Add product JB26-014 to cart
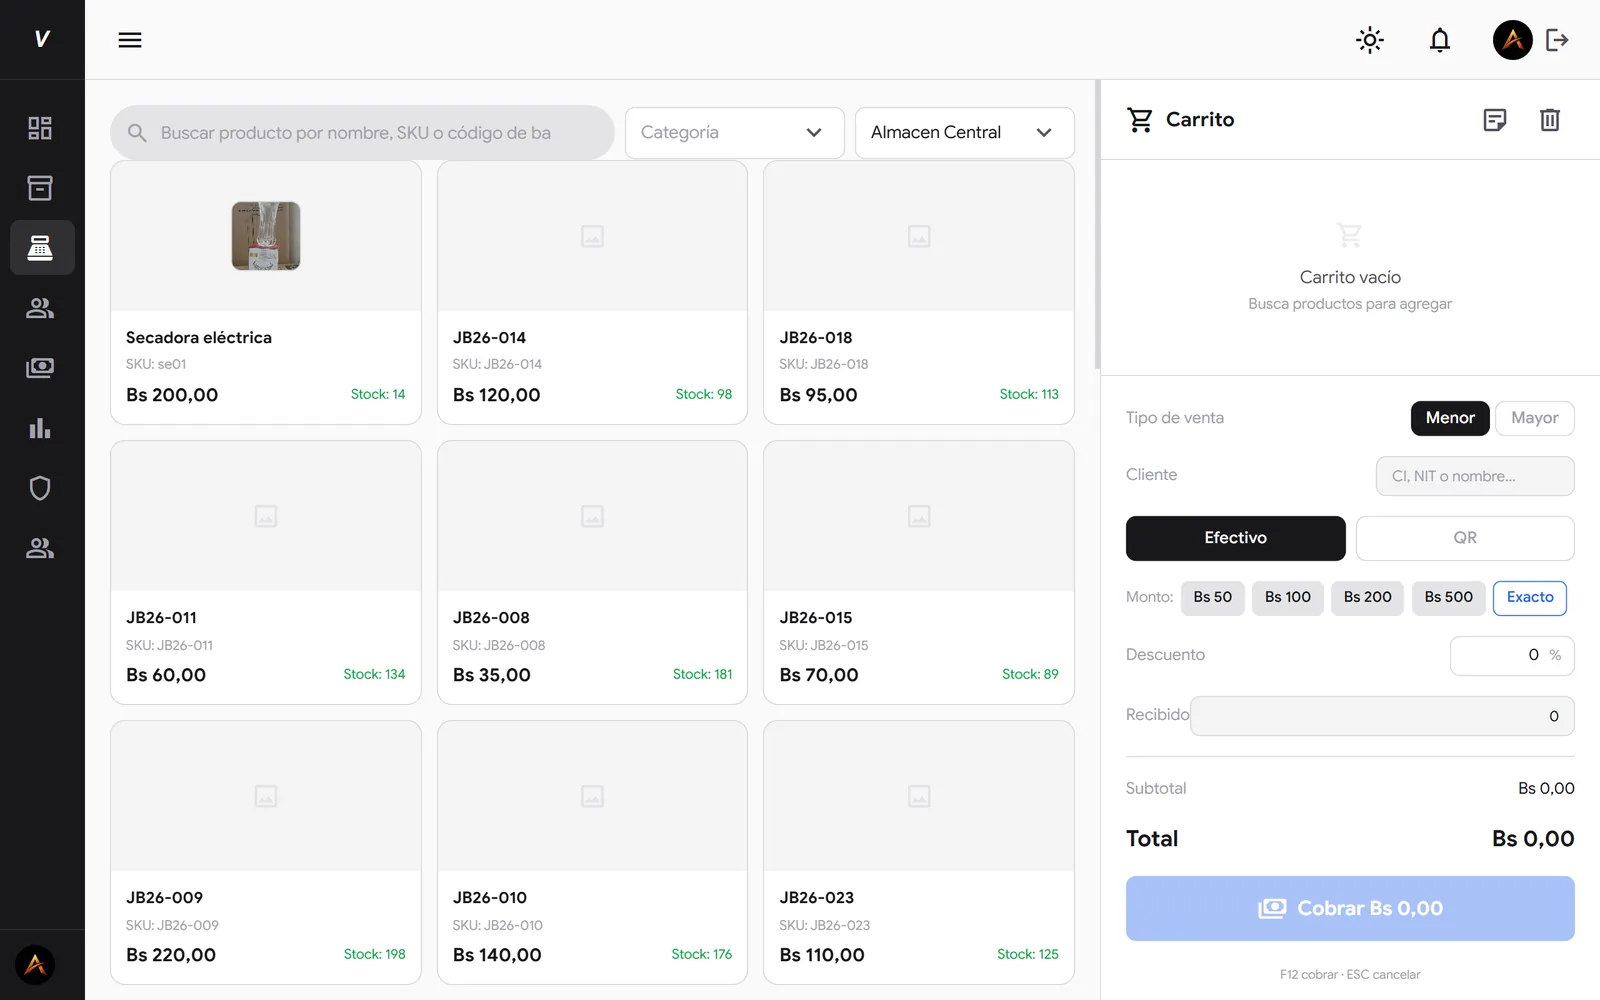 592,293
